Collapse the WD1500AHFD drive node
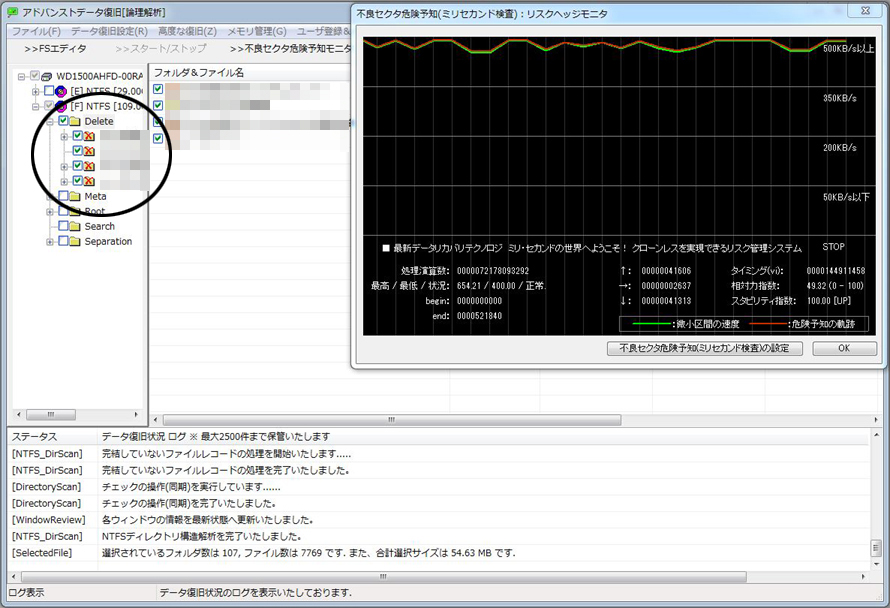This screenshot has width=890, height=608. click(x=22, y=76)
